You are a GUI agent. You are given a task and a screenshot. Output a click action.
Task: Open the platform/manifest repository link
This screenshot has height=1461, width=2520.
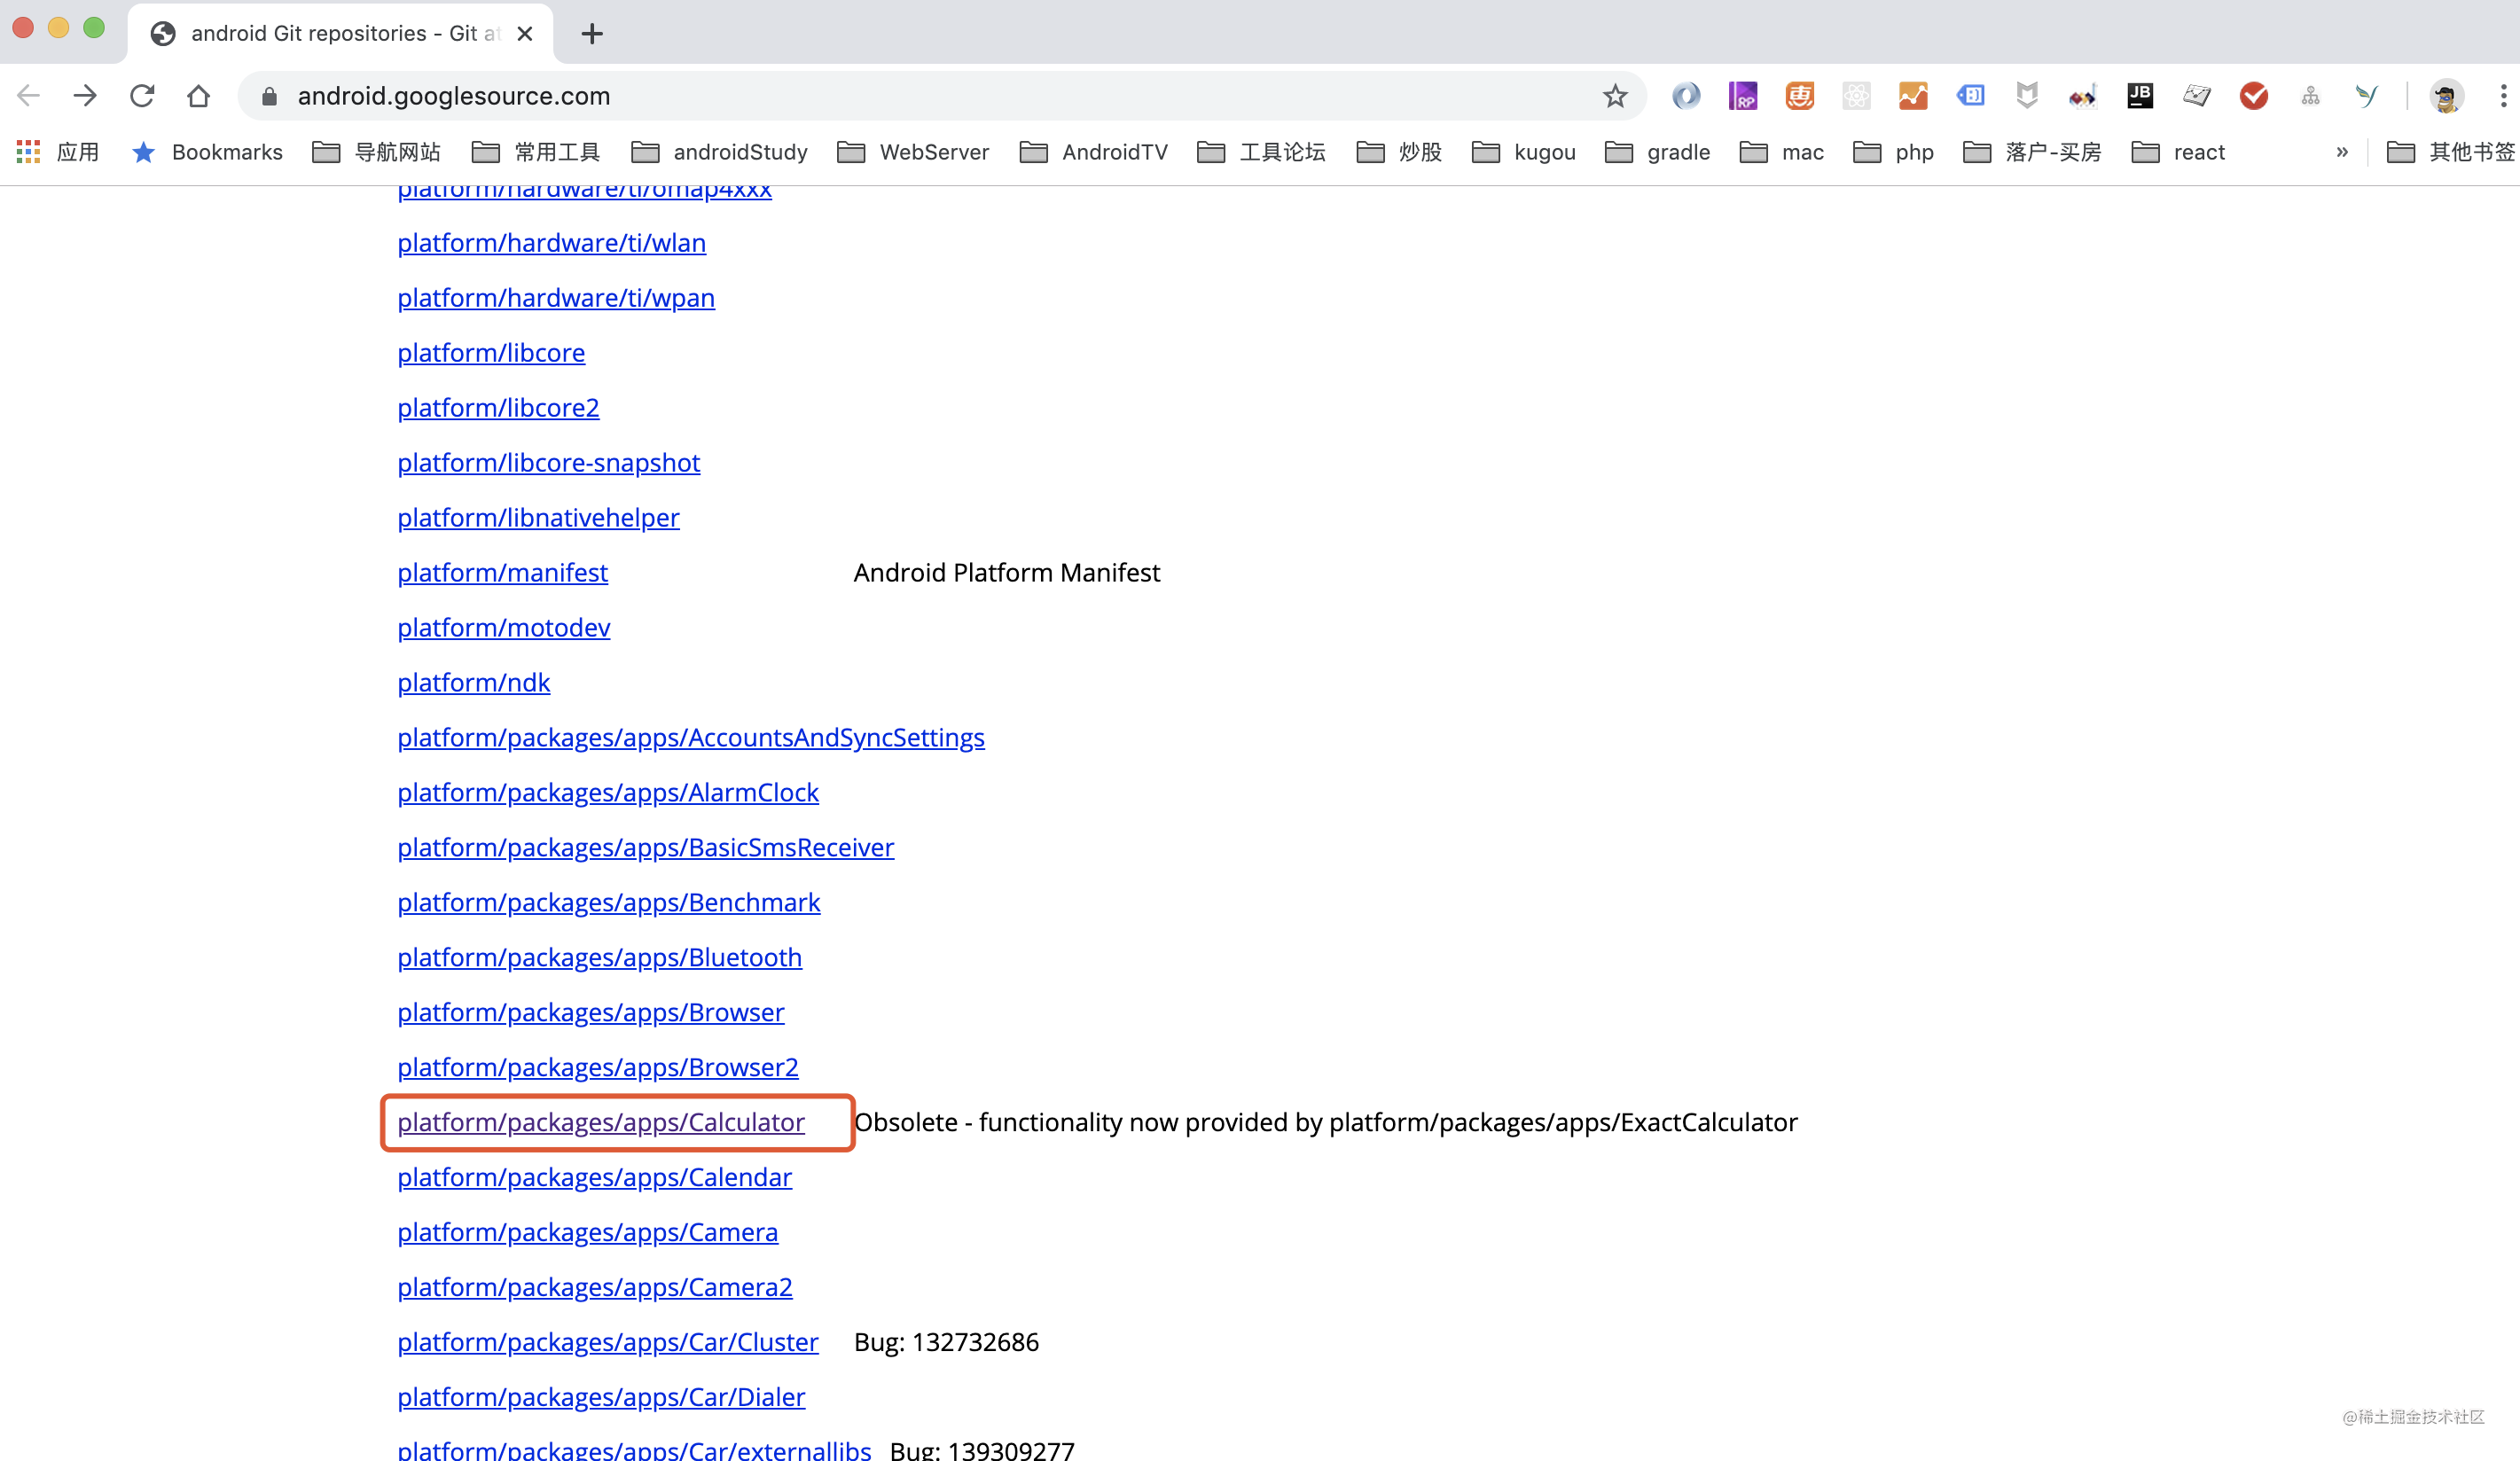(x=502, y=572)
